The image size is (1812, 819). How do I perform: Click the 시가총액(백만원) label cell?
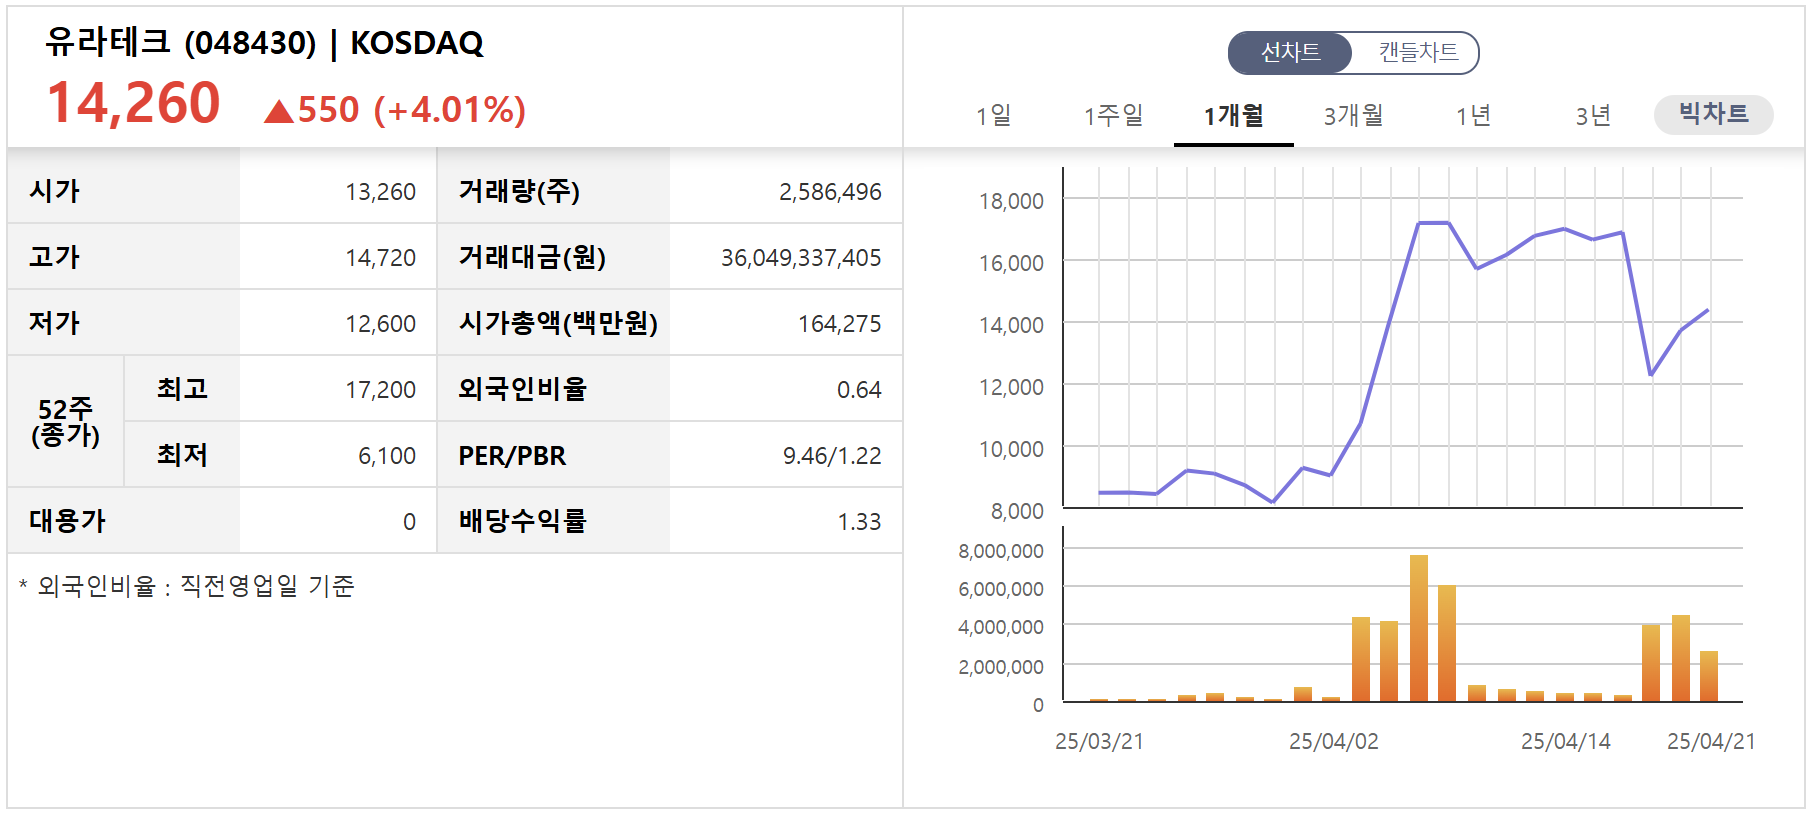pyautogui.click(x=554, y=323)
